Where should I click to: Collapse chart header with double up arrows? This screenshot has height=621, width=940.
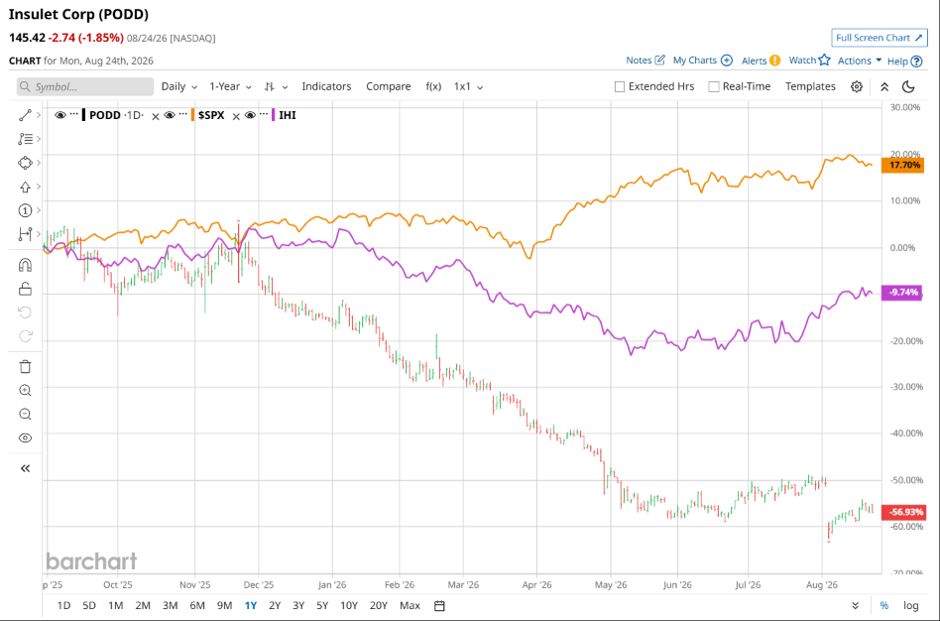(x=884, y=87)
